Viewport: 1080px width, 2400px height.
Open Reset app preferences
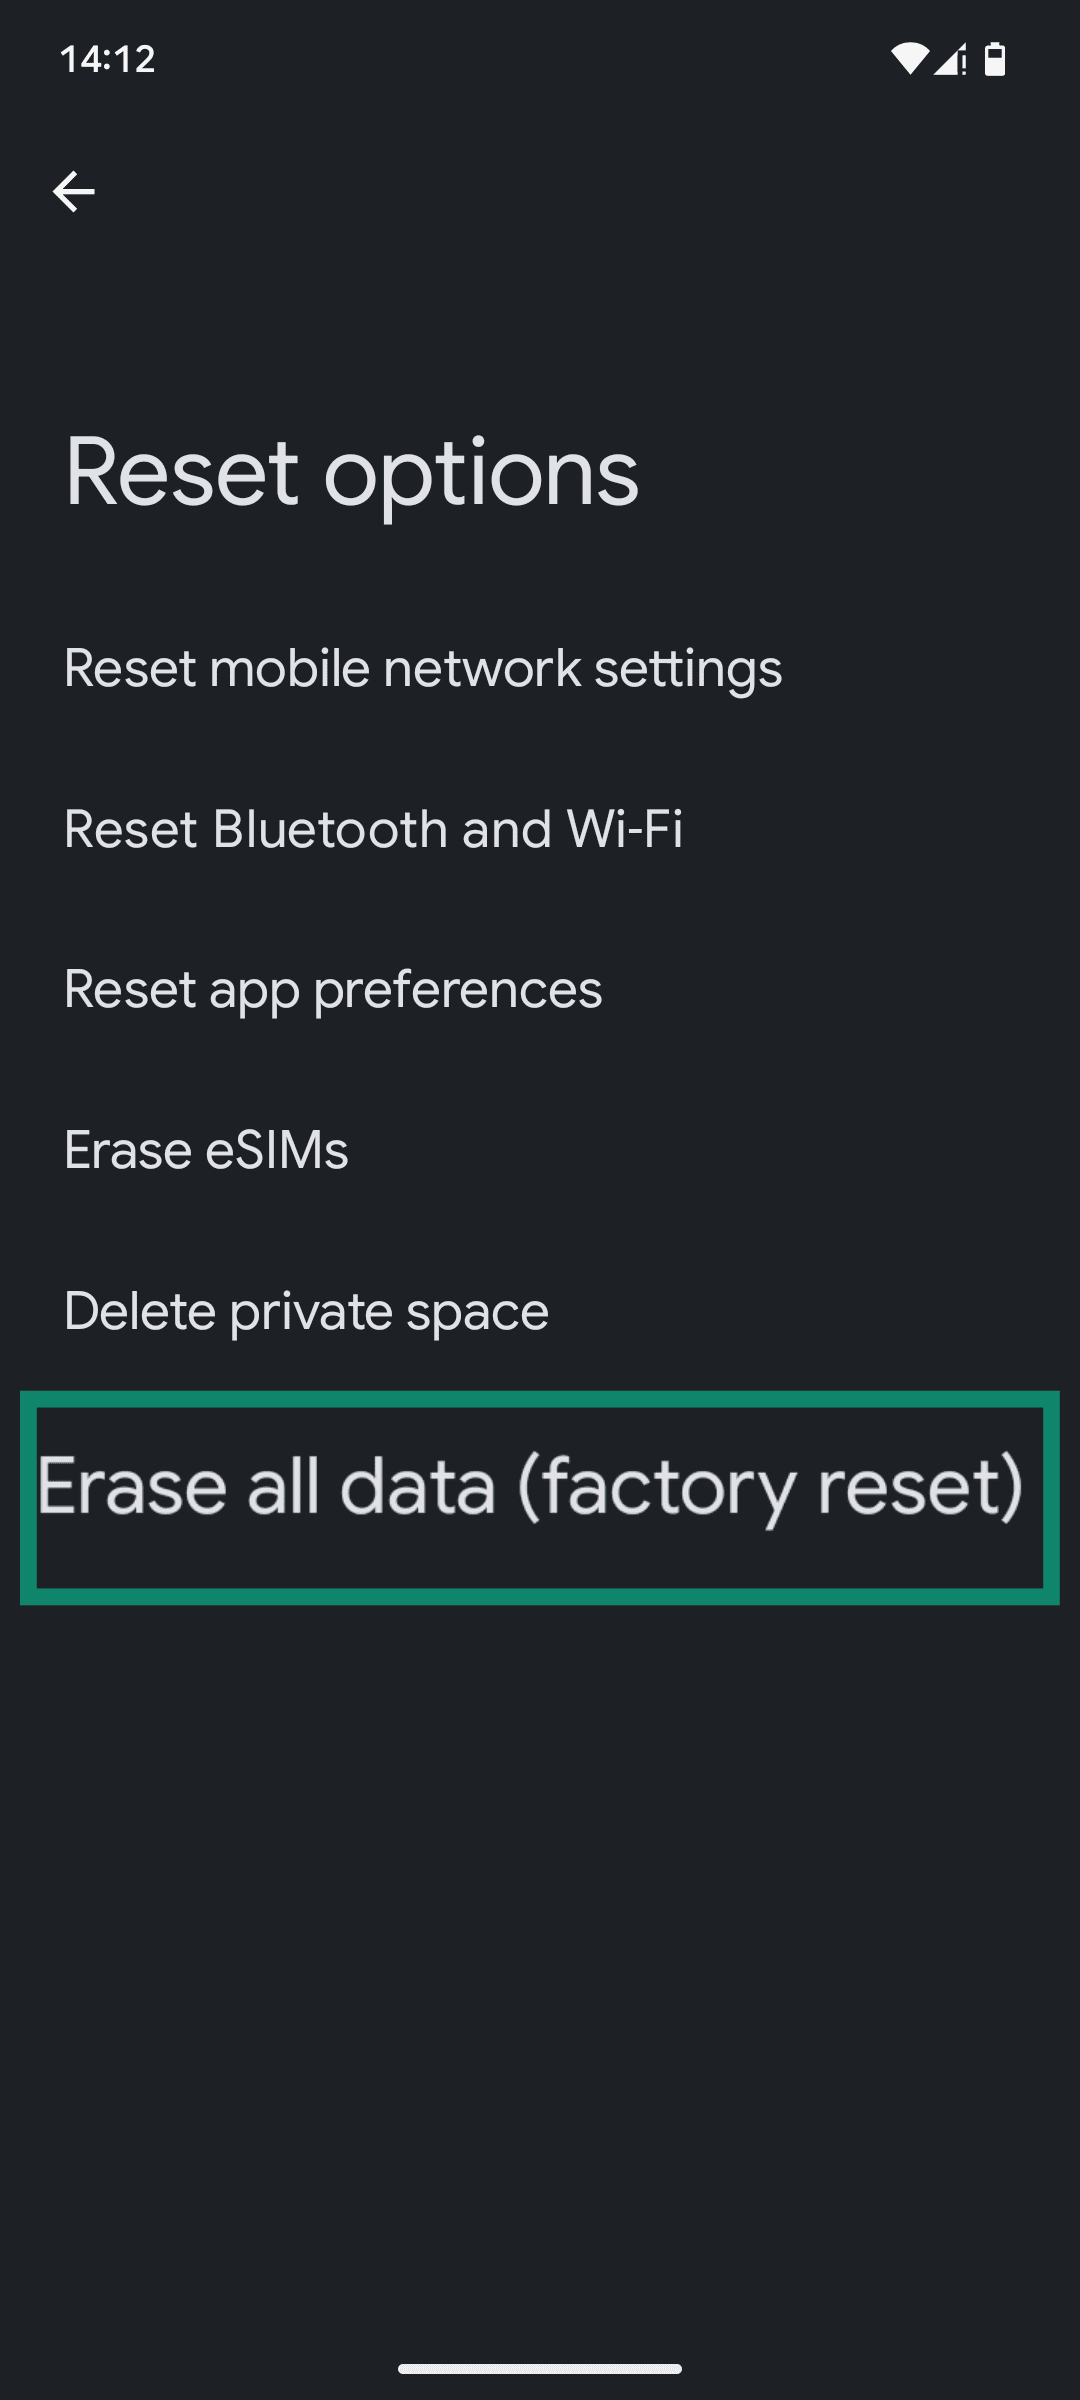tap(332, 989)
